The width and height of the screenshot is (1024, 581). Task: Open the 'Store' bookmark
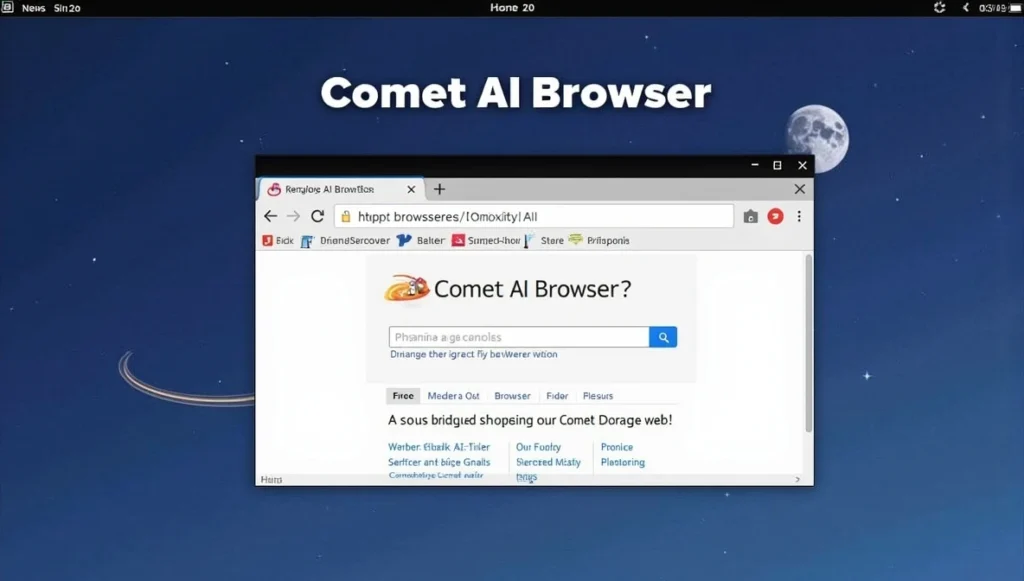[x=544, y=241]
